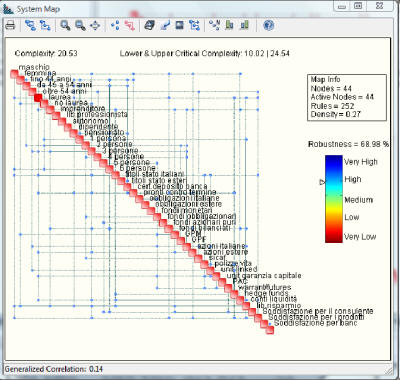Click the 'Map Info' heading
The image size is (400, 380).
pos(325,79)
